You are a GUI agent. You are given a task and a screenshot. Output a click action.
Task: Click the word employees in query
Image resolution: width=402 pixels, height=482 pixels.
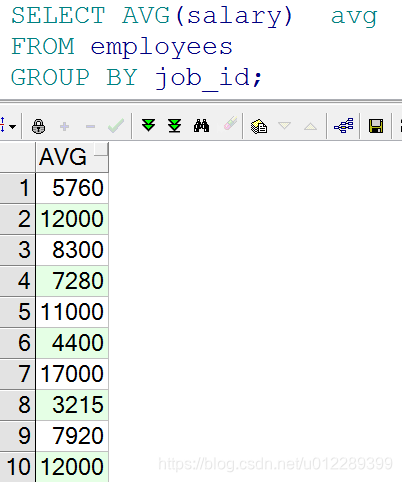(x=161, y=47)
